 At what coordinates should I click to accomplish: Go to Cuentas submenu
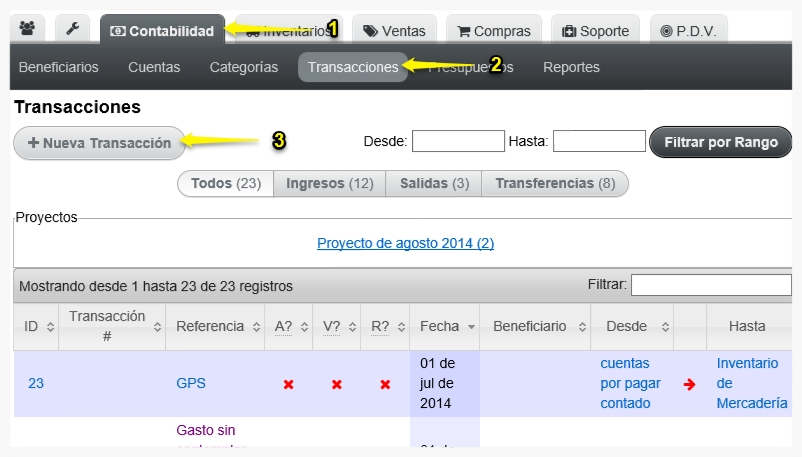[x=154, y=67]
